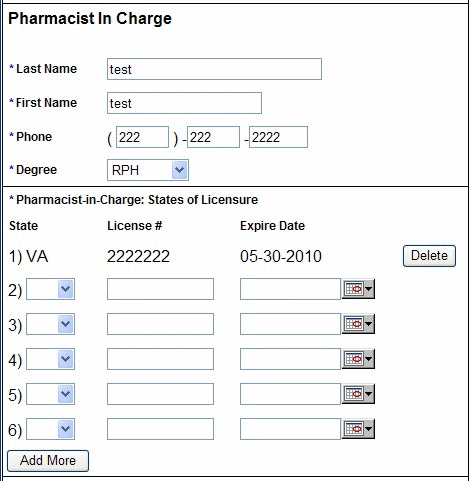Viewport: 473px width, 481px height.
Task: Open the State dropdown in row 4
Action: click(50, 359)
